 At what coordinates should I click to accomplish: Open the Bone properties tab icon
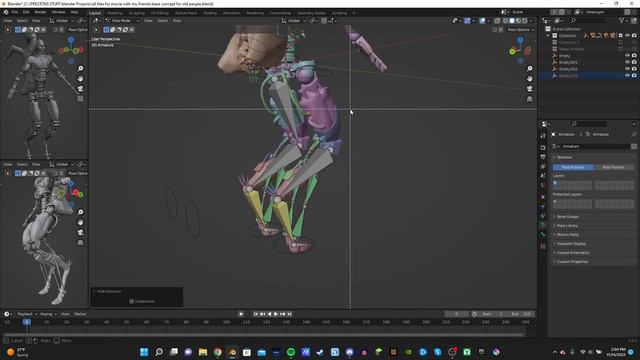(x=543, y=235)
